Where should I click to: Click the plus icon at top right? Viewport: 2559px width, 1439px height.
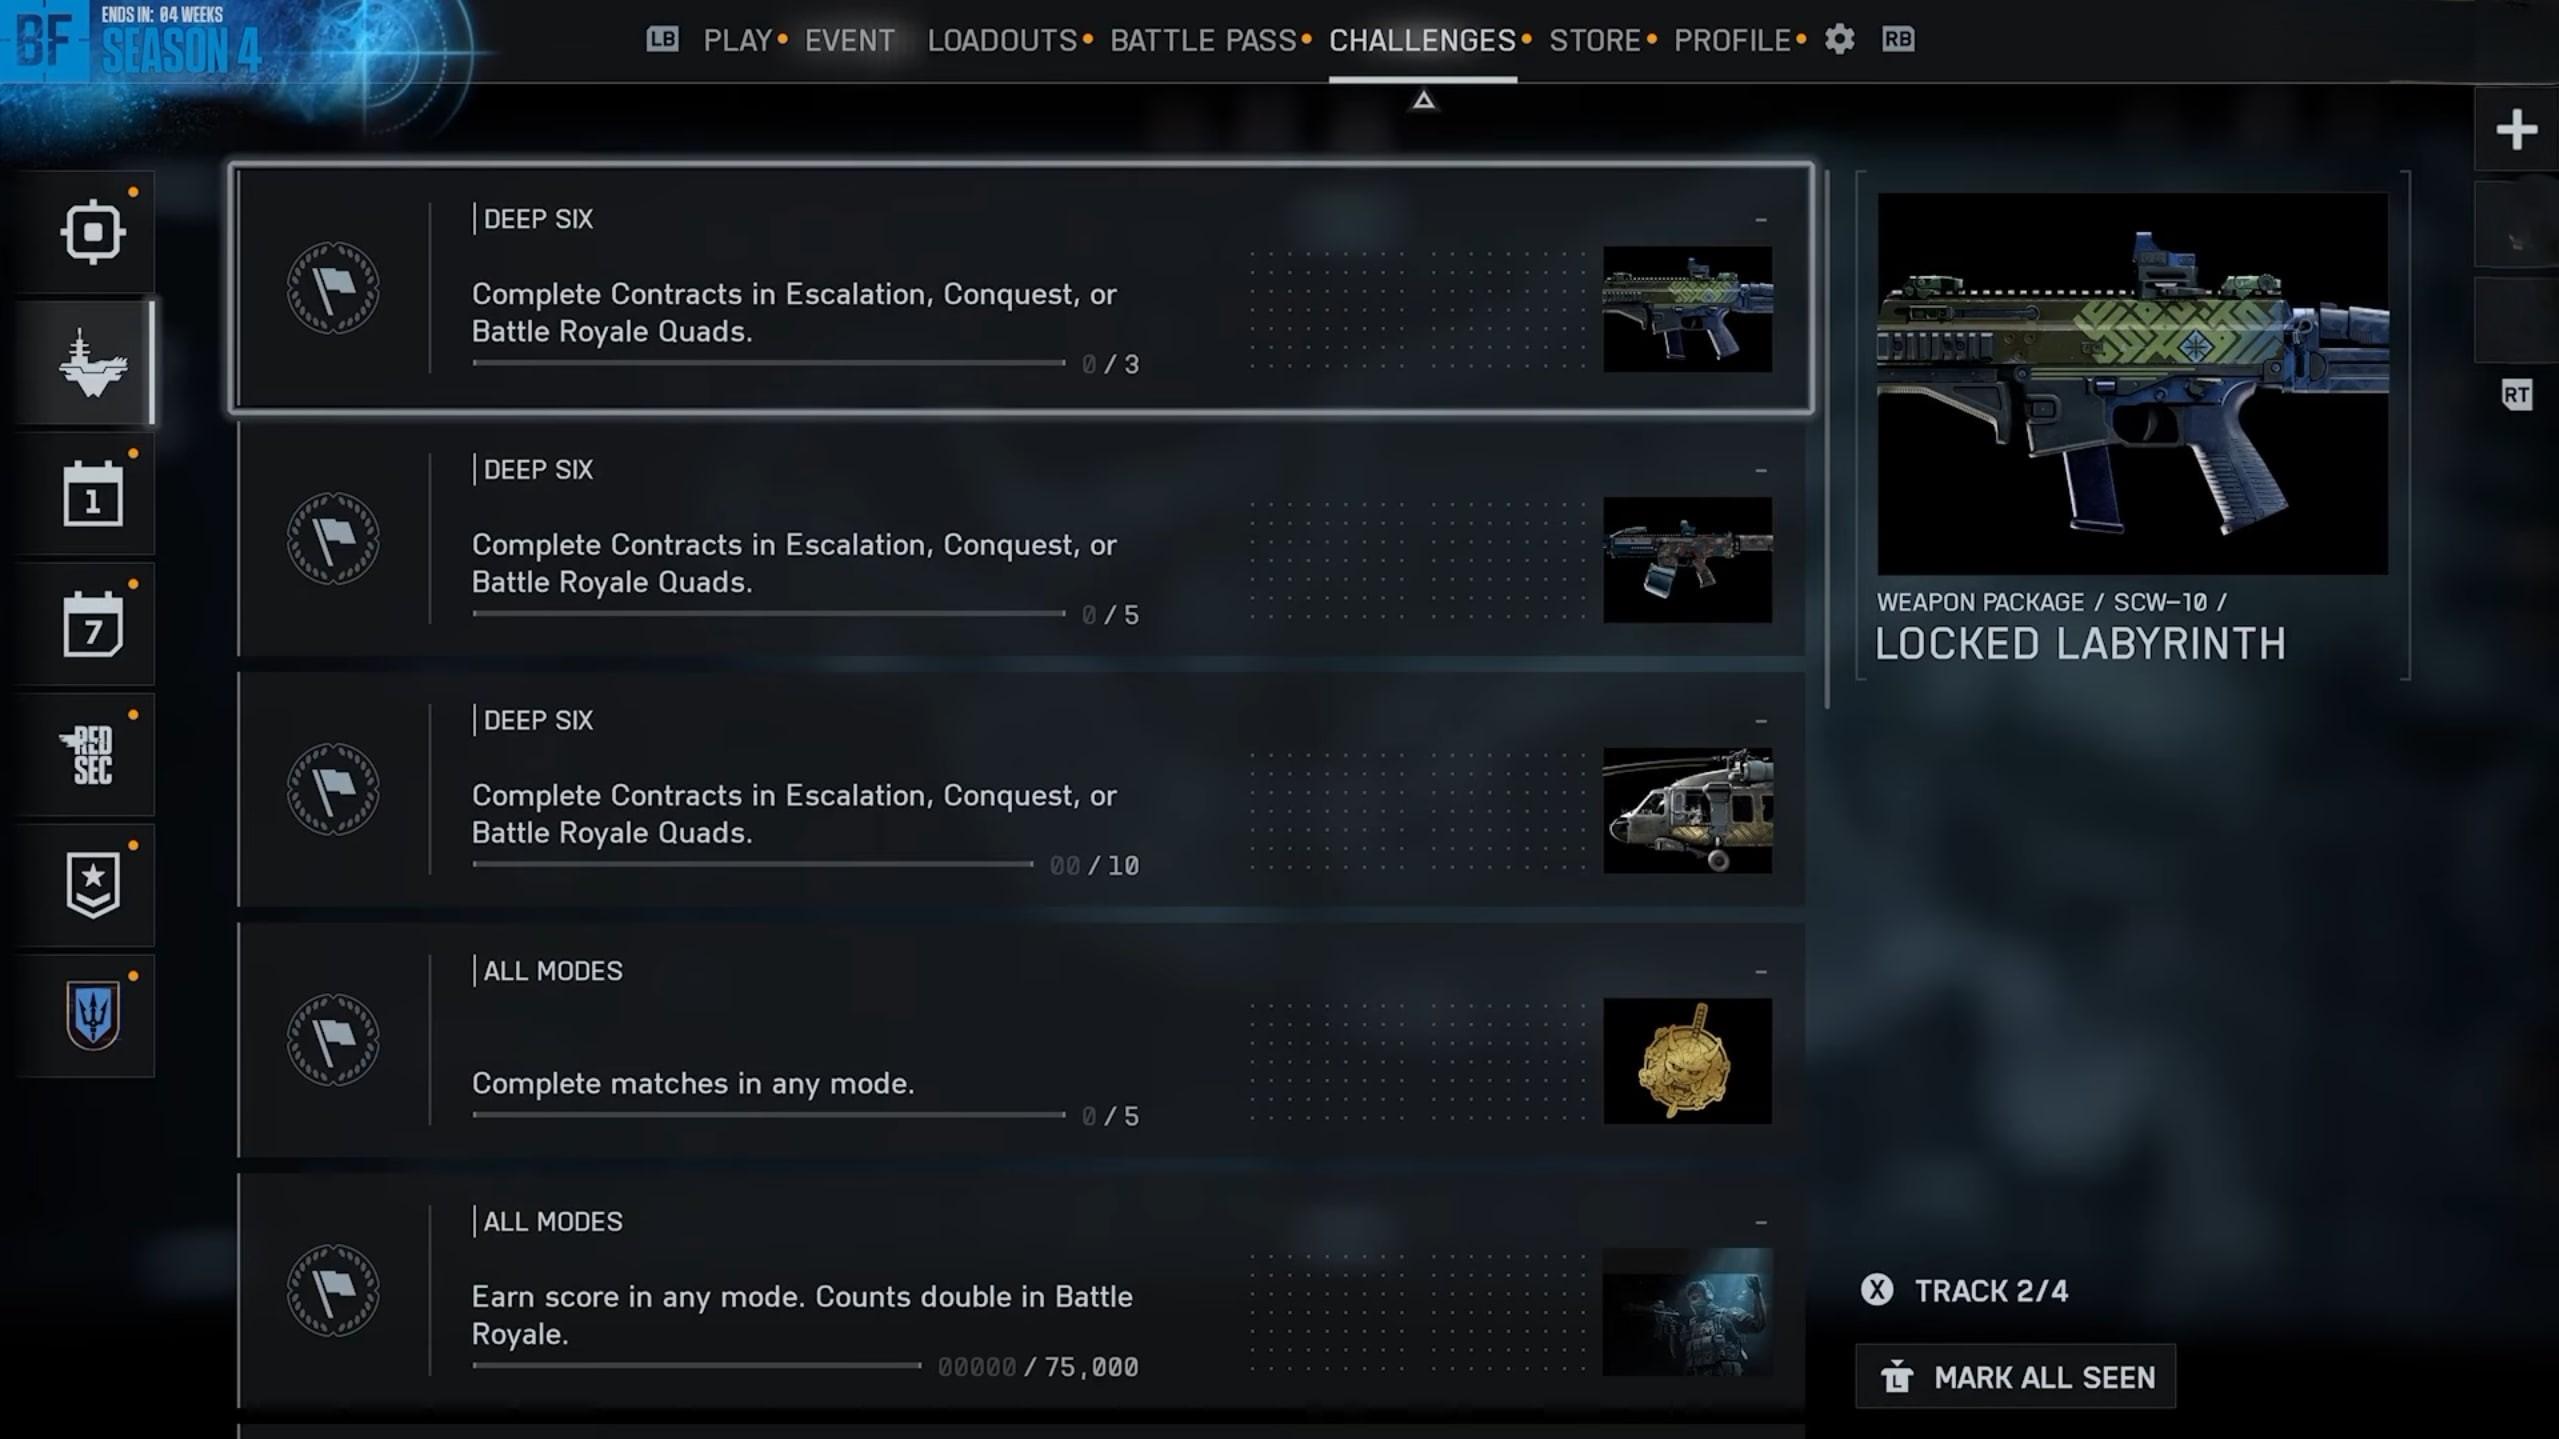coord(2516,129)
